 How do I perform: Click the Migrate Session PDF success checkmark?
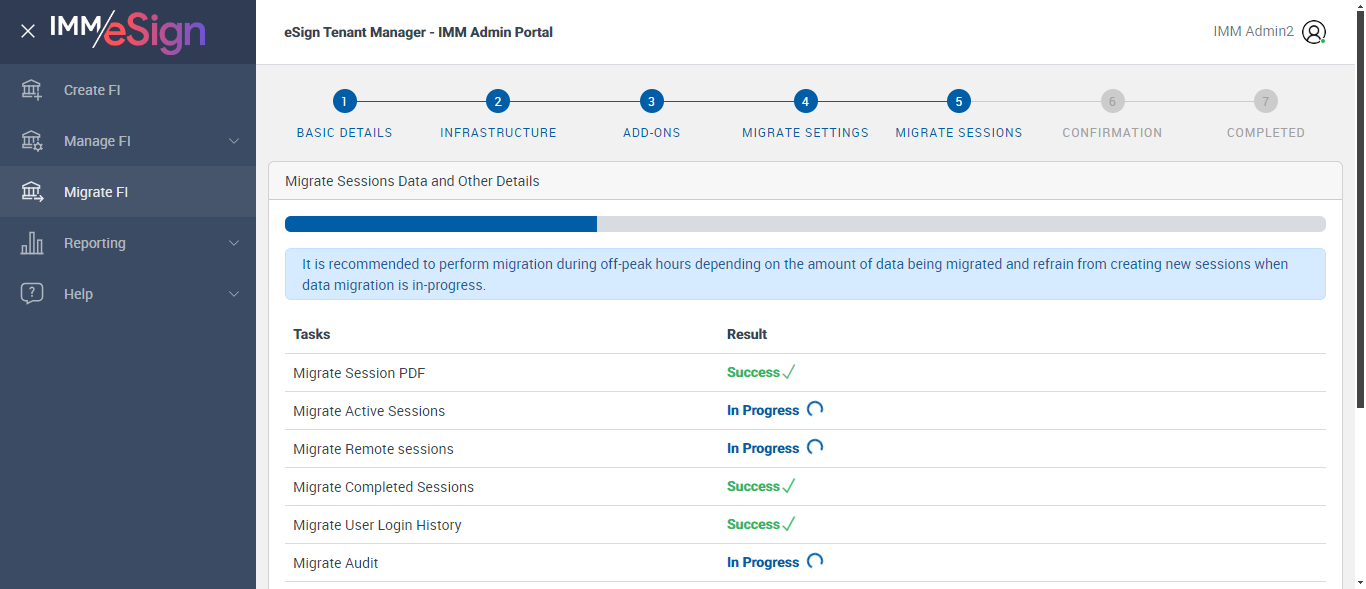[789, 372]
